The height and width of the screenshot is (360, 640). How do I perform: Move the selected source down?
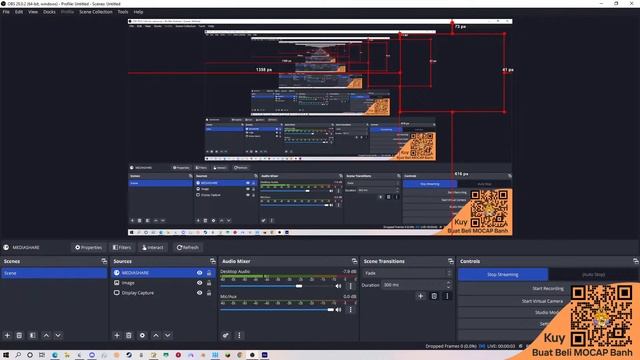[x=168, y=335]
